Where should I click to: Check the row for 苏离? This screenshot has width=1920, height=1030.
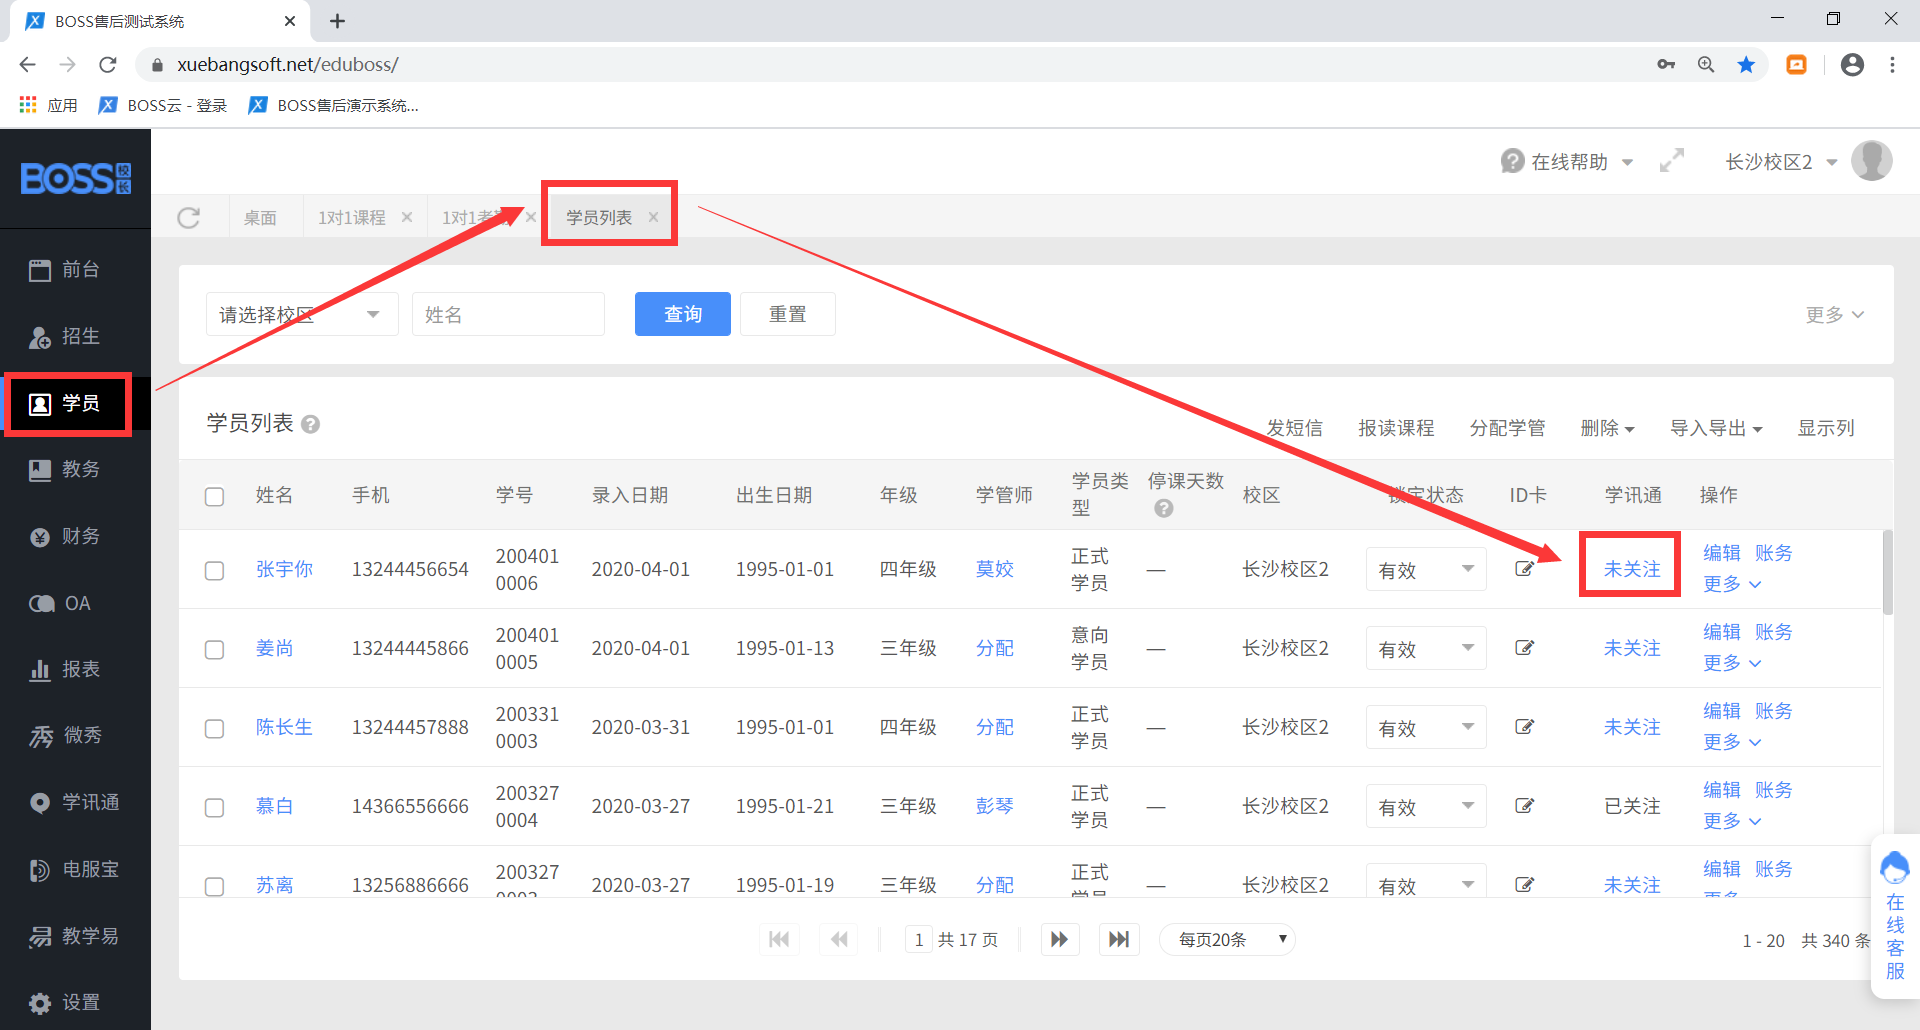[215, 887]
